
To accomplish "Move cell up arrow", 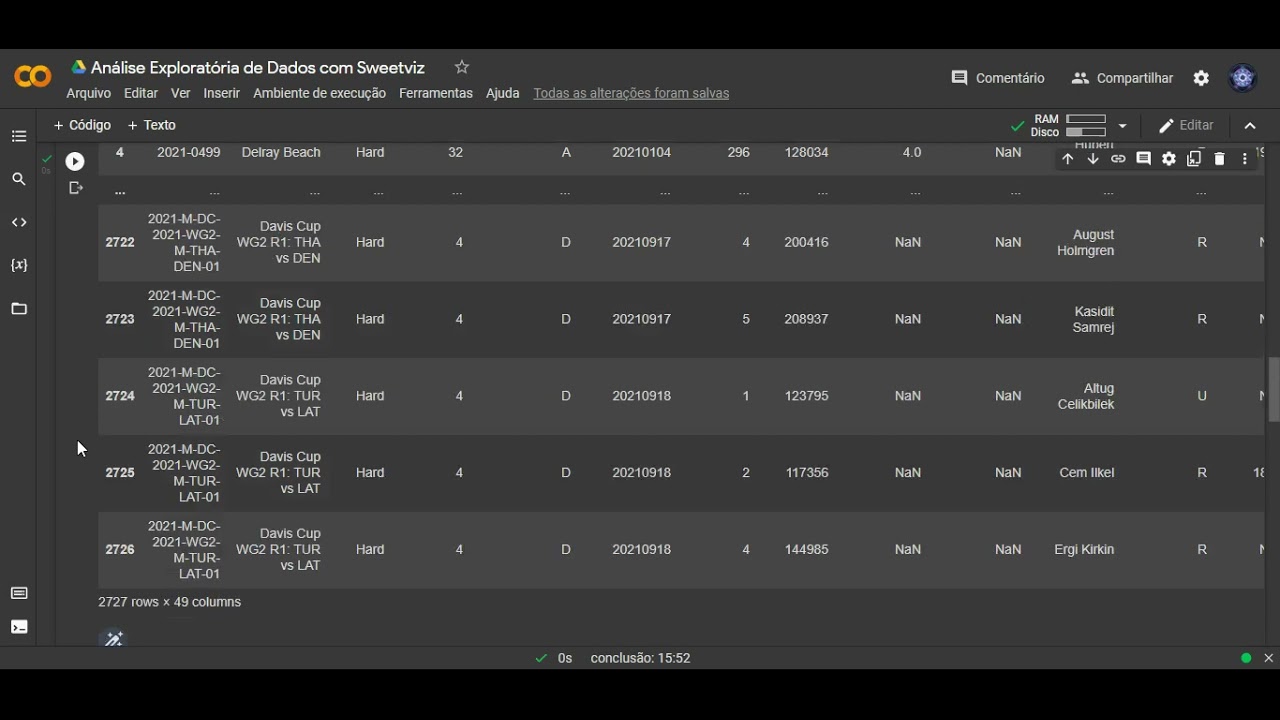I will [1067, 159].
